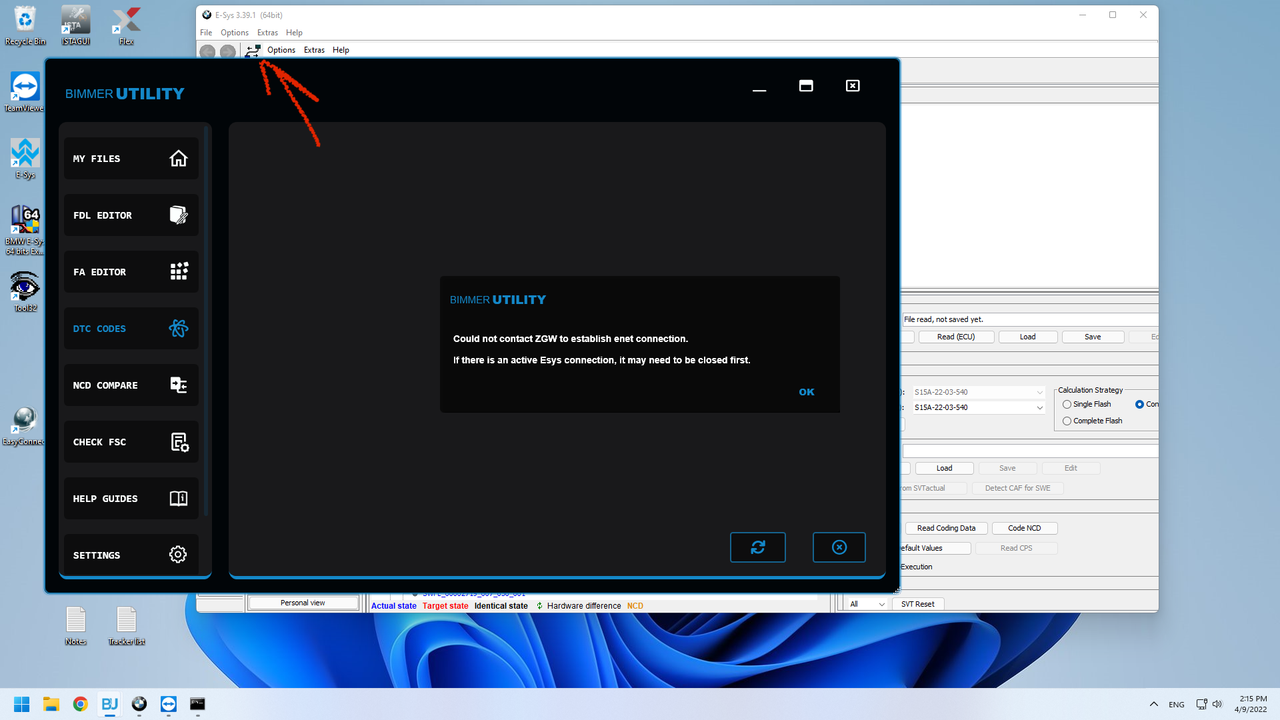Open Windows Start menu
The height and width of the screenshot is (720, 1280).
click(21, 704)
